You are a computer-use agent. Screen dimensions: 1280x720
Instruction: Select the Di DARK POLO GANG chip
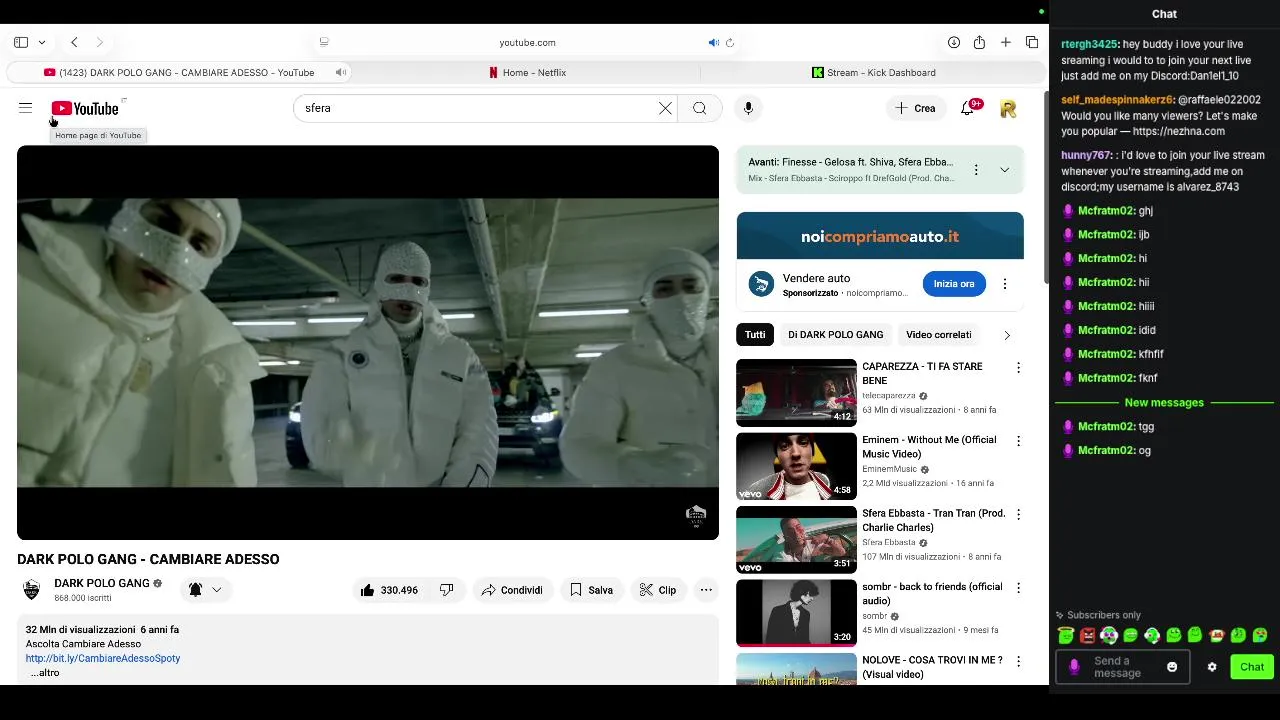click(x=835, y=335)
